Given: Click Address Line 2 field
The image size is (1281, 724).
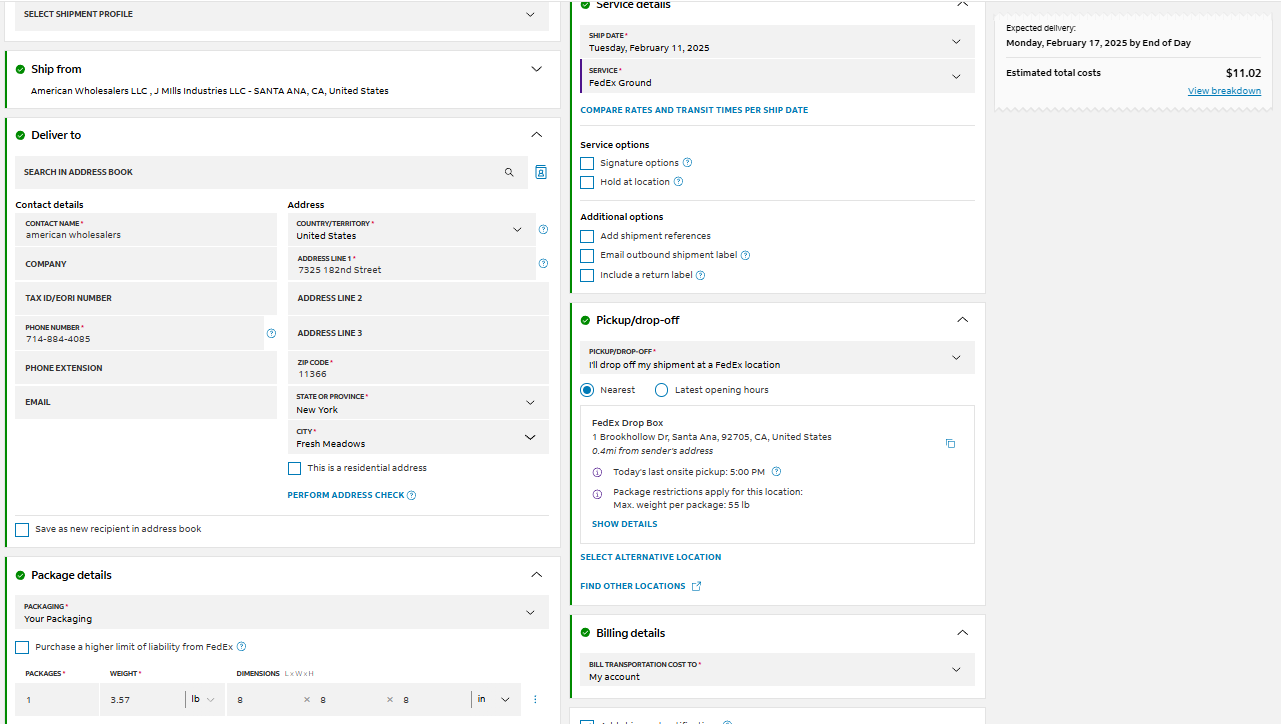Looking at the screenshot, I should coord(418,298).
